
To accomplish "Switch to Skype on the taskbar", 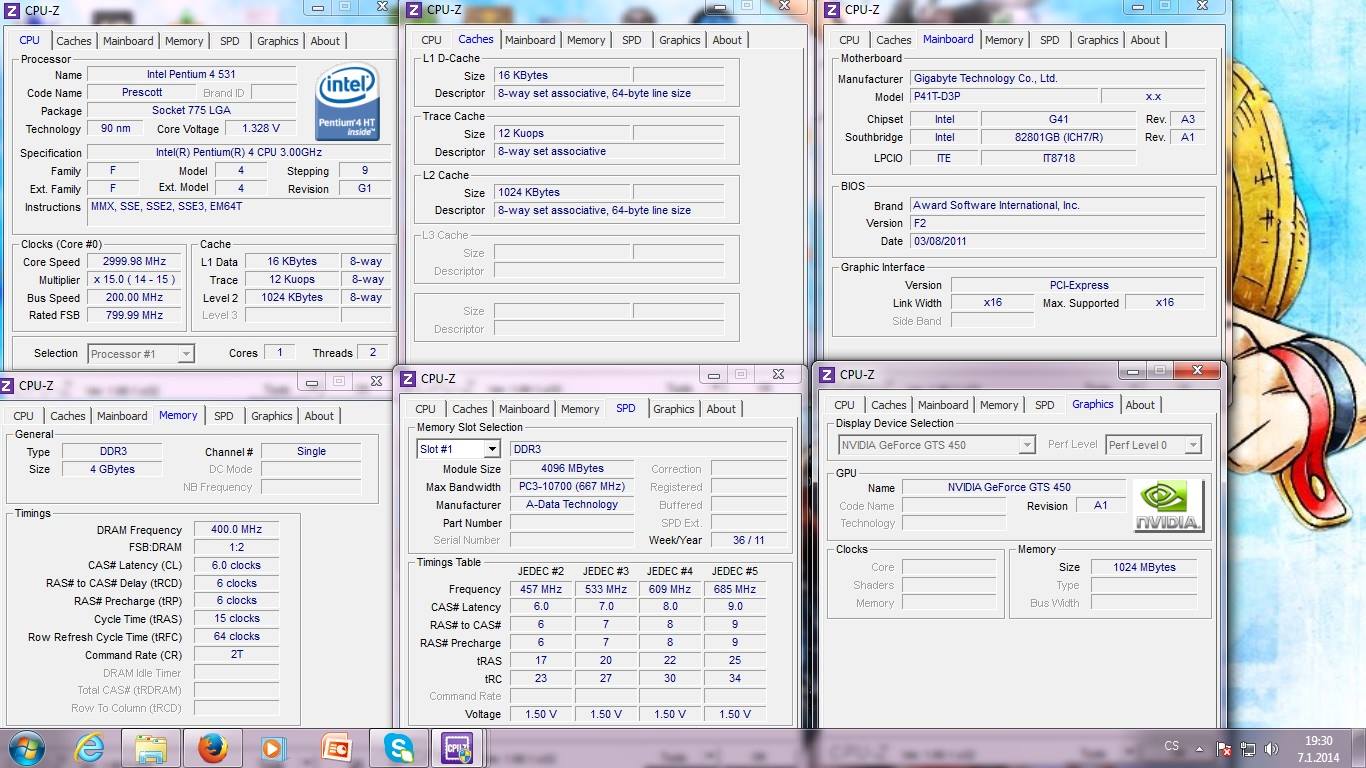I will point(398,747).
